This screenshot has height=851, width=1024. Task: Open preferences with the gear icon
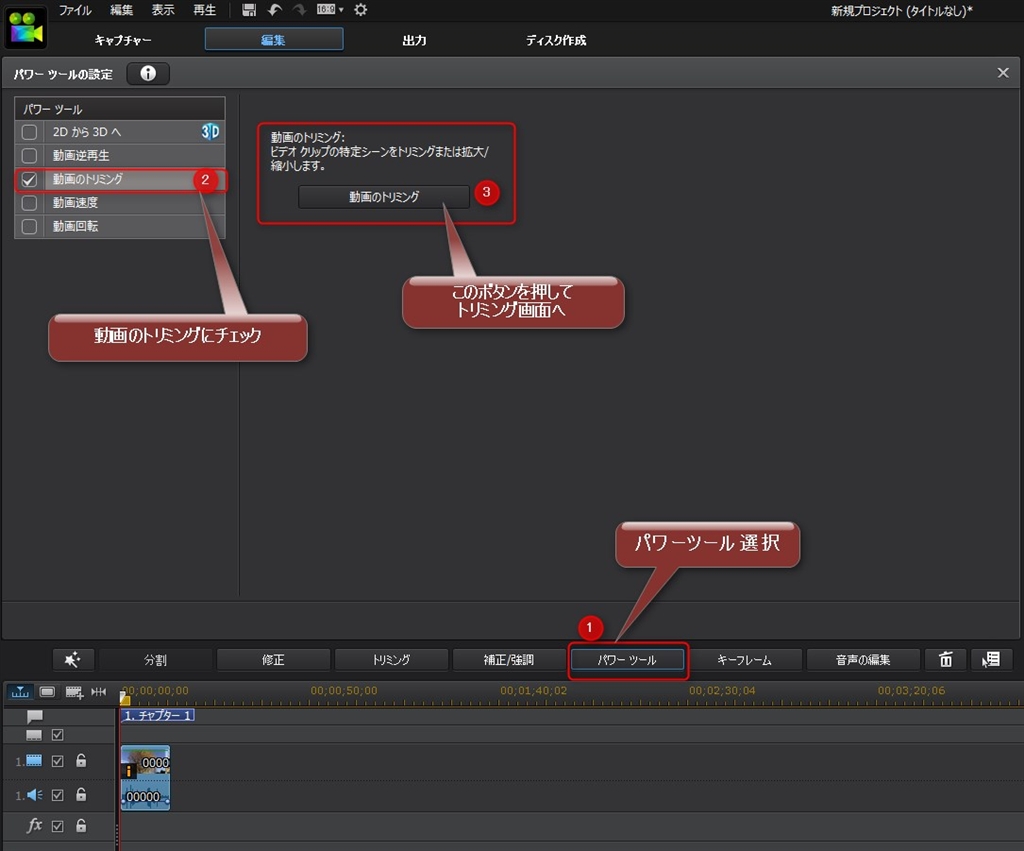(361, 10)
